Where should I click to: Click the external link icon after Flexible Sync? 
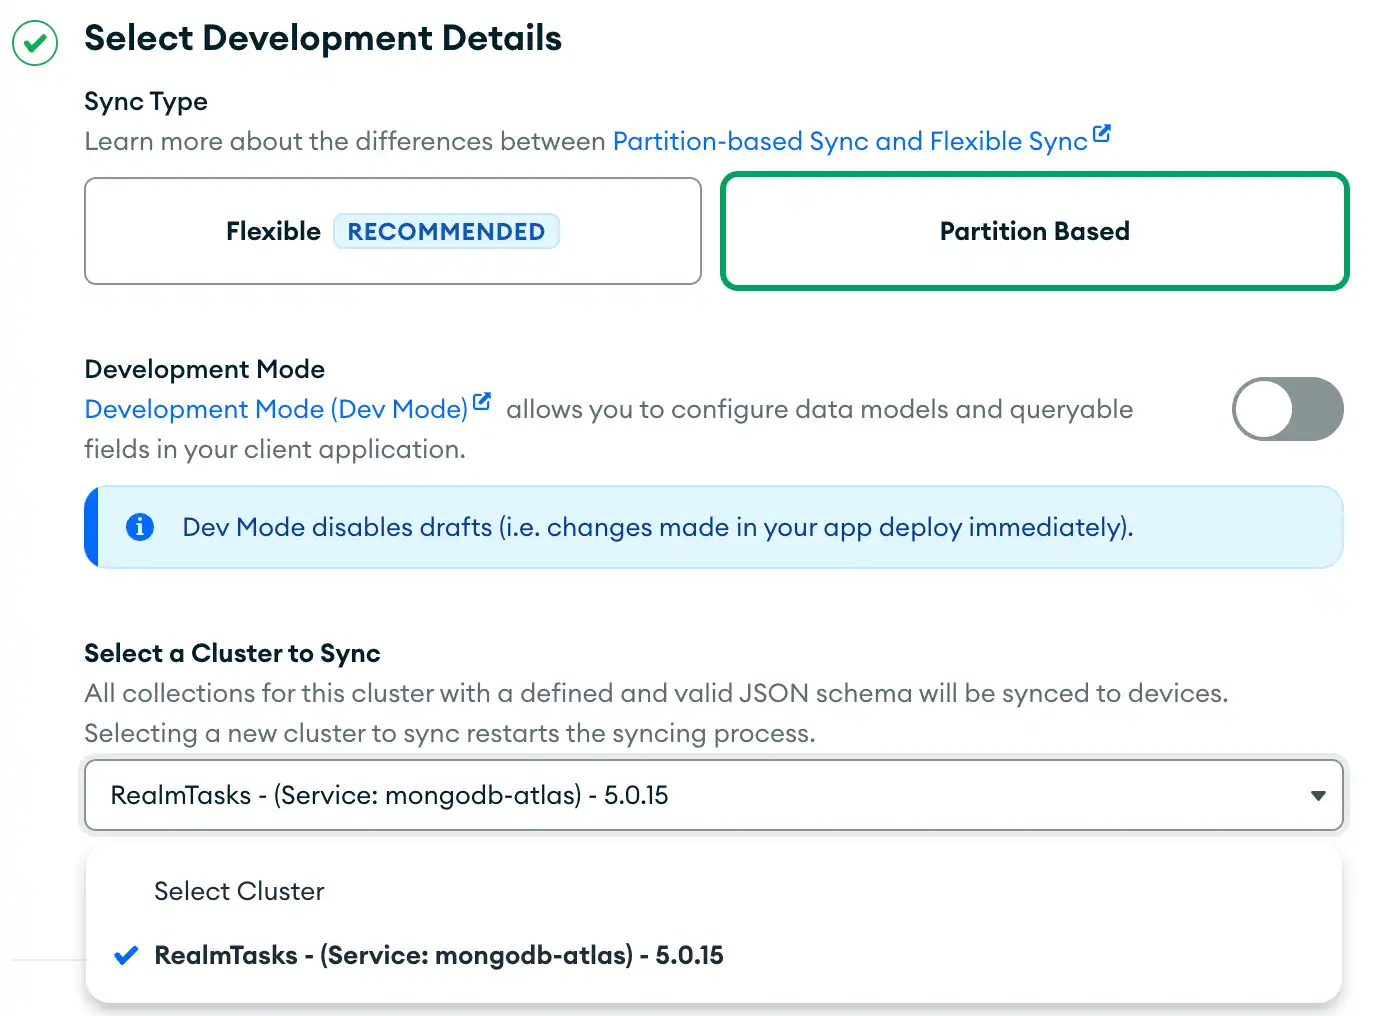1103,133
